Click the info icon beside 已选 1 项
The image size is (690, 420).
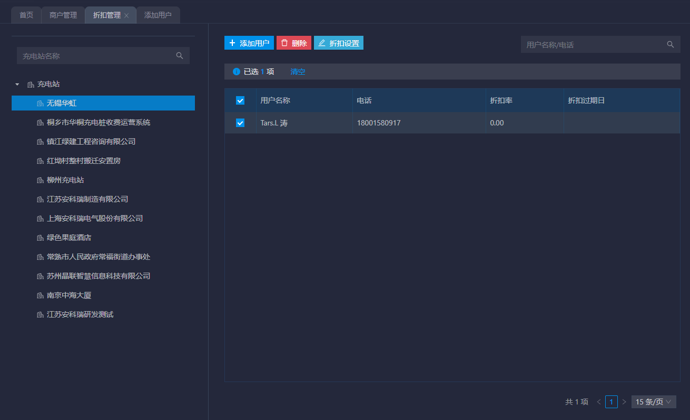tap(236, 71)
